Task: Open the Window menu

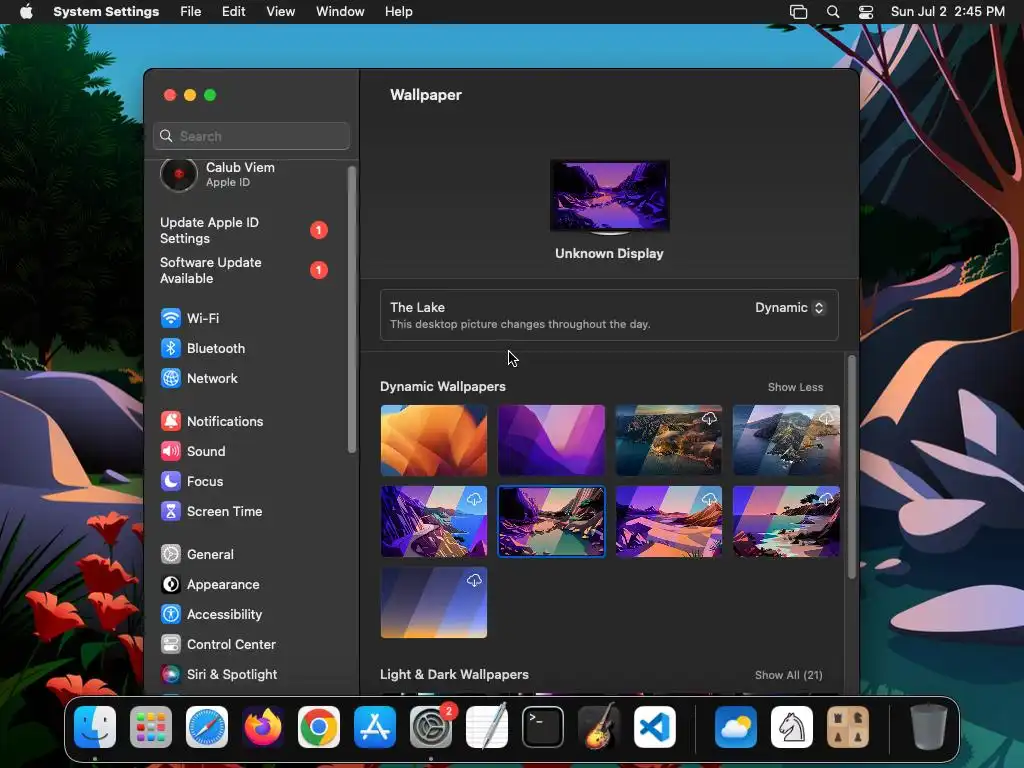Action: point(340,12)
